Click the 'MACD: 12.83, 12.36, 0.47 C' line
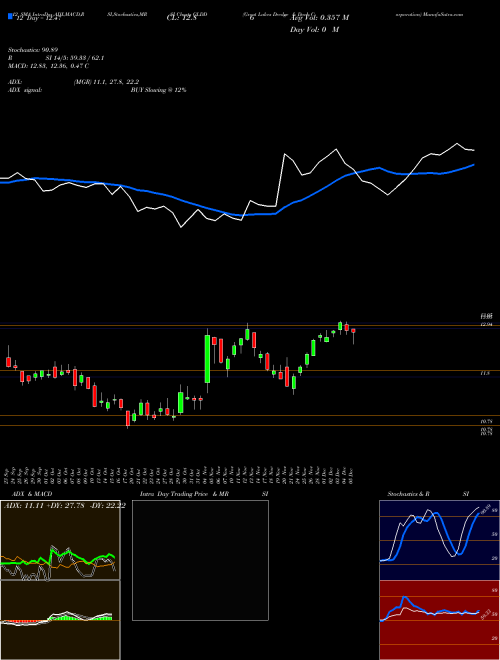 (x=48, y=66)
